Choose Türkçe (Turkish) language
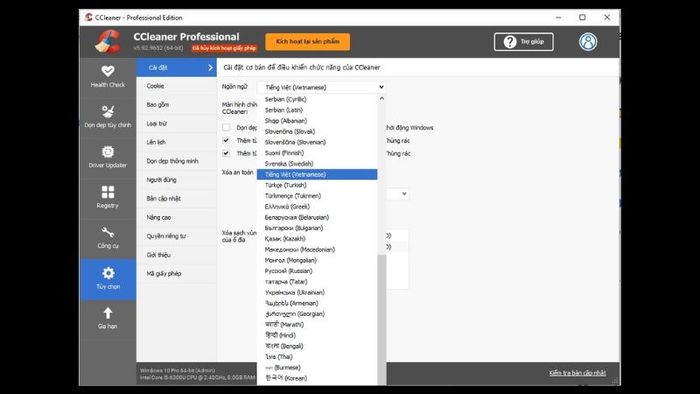 coord(317,185)
